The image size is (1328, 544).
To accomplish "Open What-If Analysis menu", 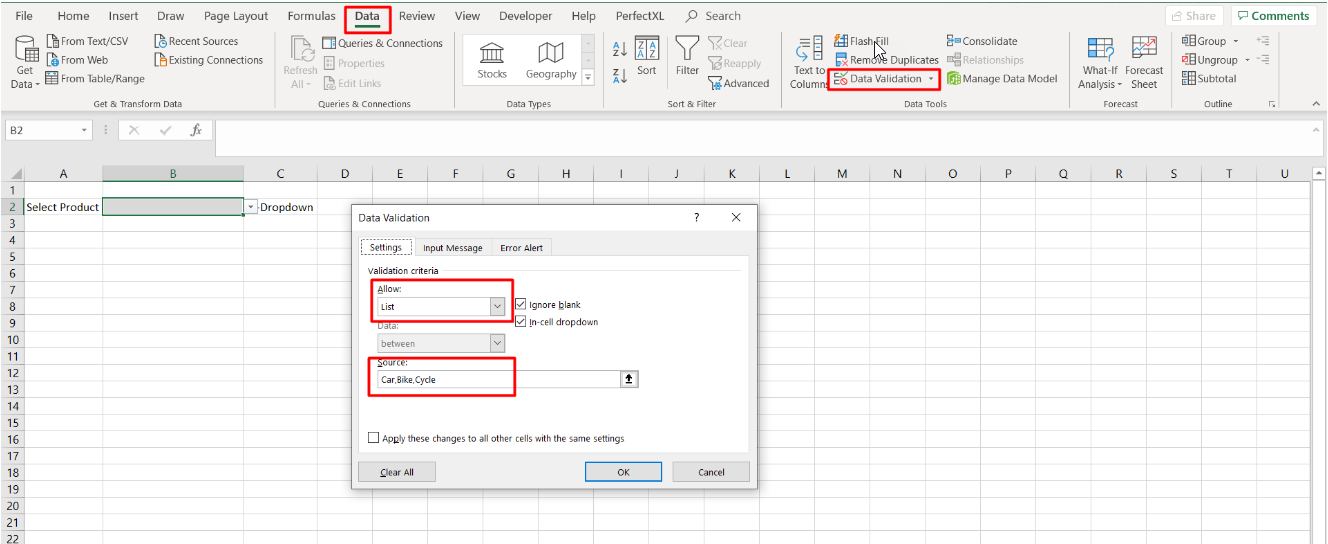I will [x=1100, y=63].
